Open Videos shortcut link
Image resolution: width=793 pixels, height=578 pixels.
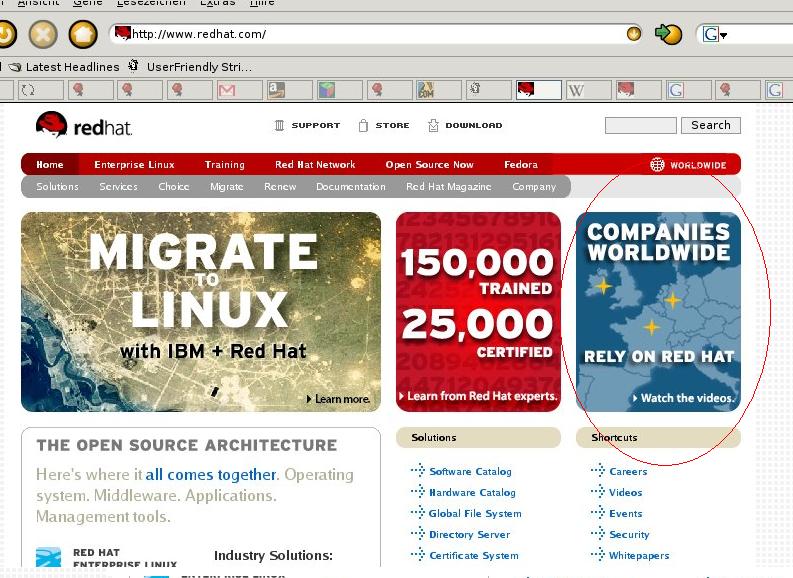(x=626, y=493)
